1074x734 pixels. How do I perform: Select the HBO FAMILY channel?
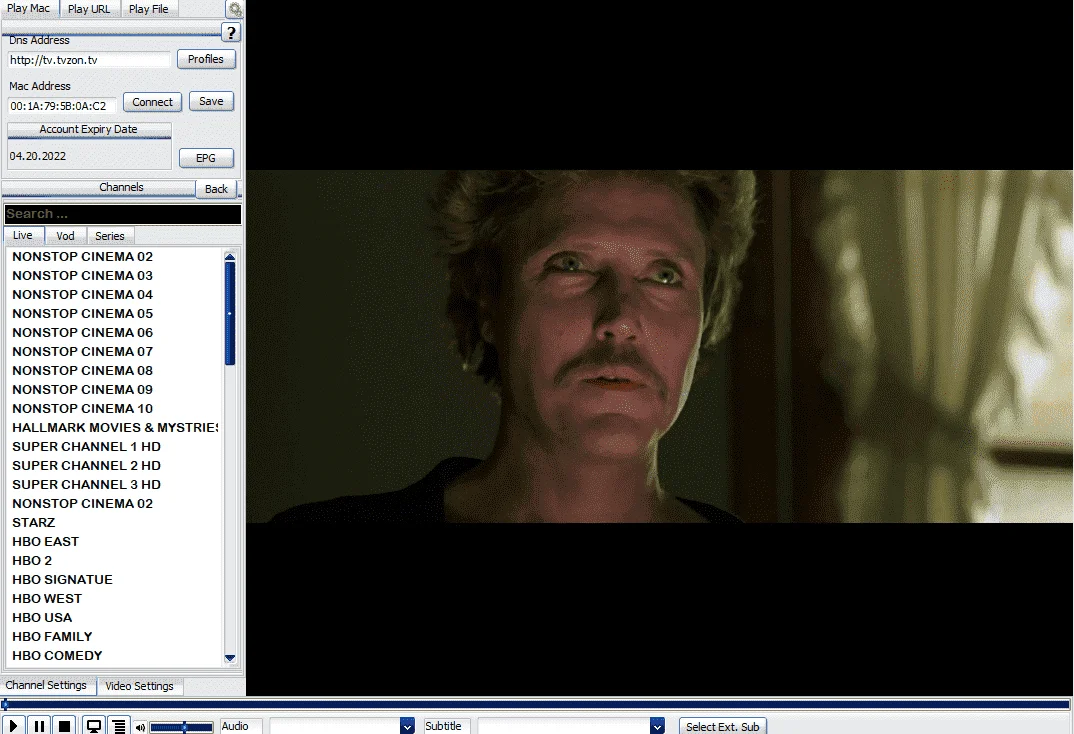(x=52, y=637)
